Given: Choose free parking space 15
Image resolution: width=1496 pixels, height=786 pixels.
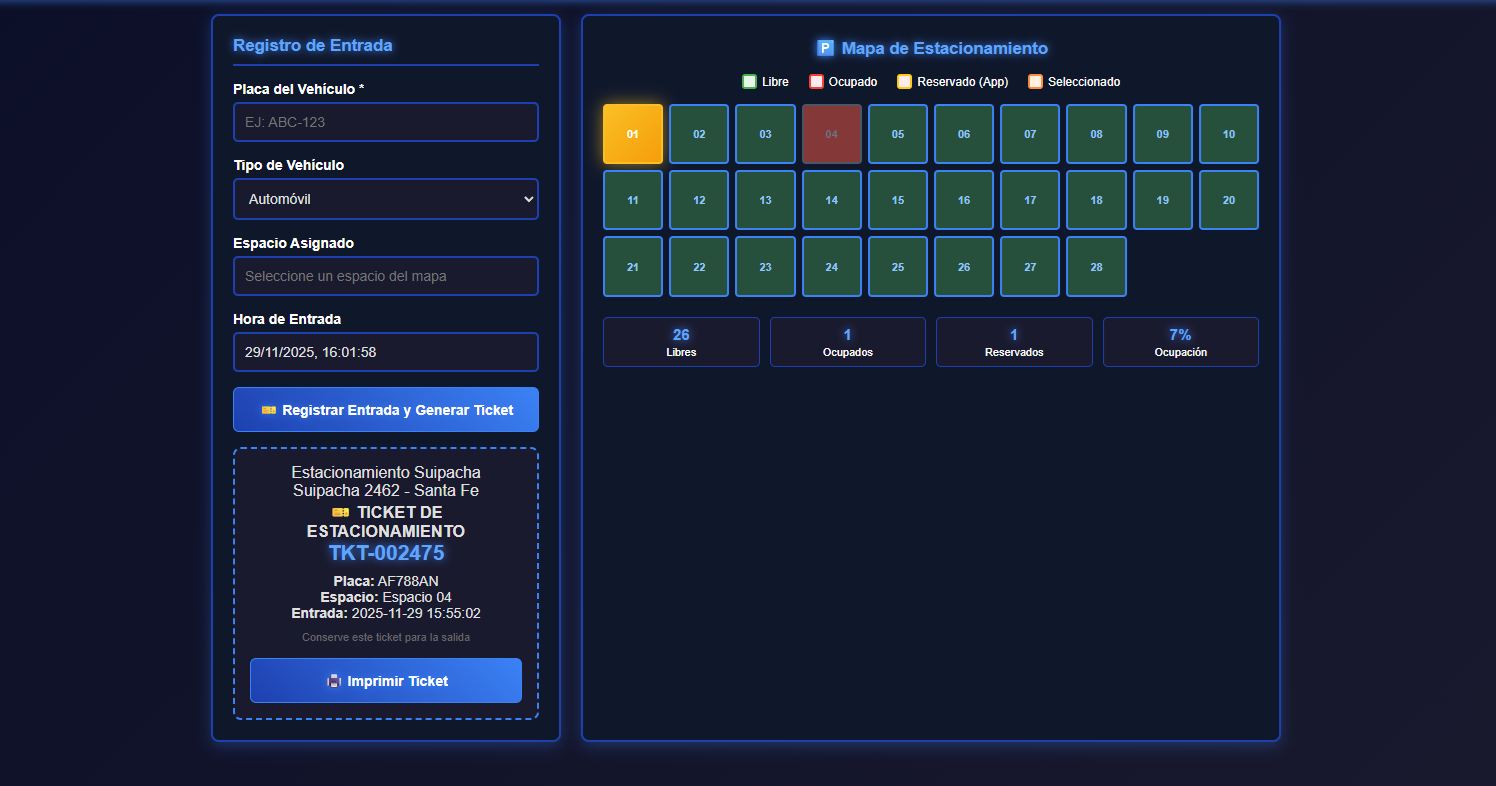Looking at the screenshot, I should (x=897, y=200).
